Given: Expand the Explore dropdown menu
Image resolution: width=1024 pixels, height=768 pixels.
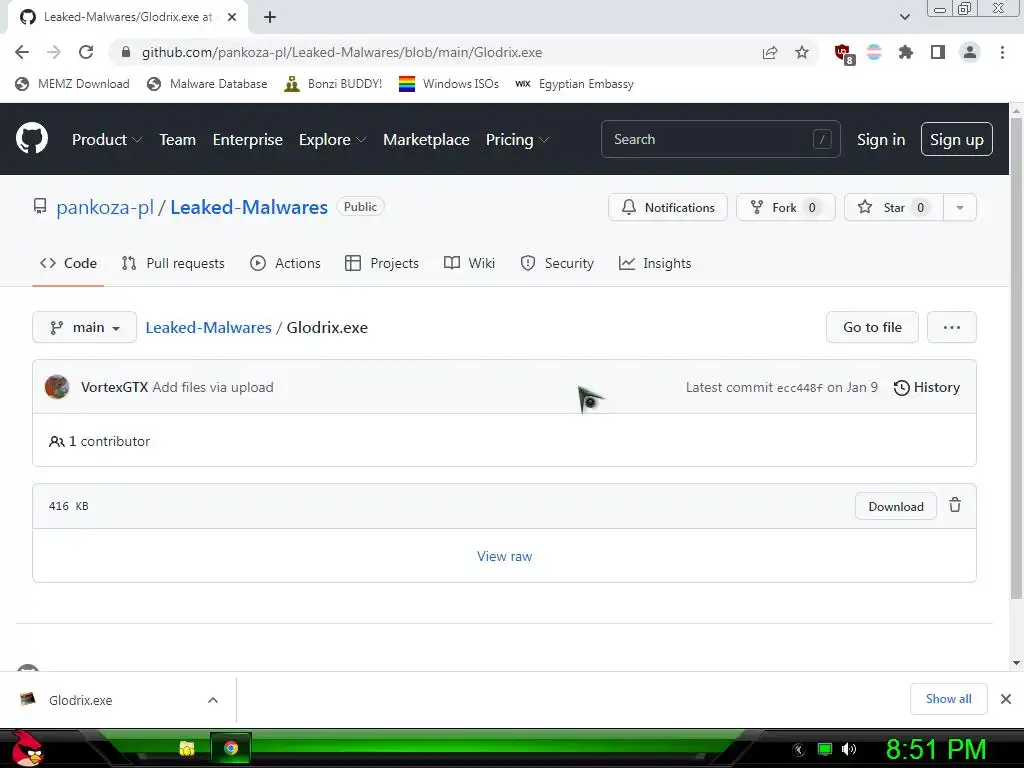Looking at the screenshot, I should click(x=332, y=139).
